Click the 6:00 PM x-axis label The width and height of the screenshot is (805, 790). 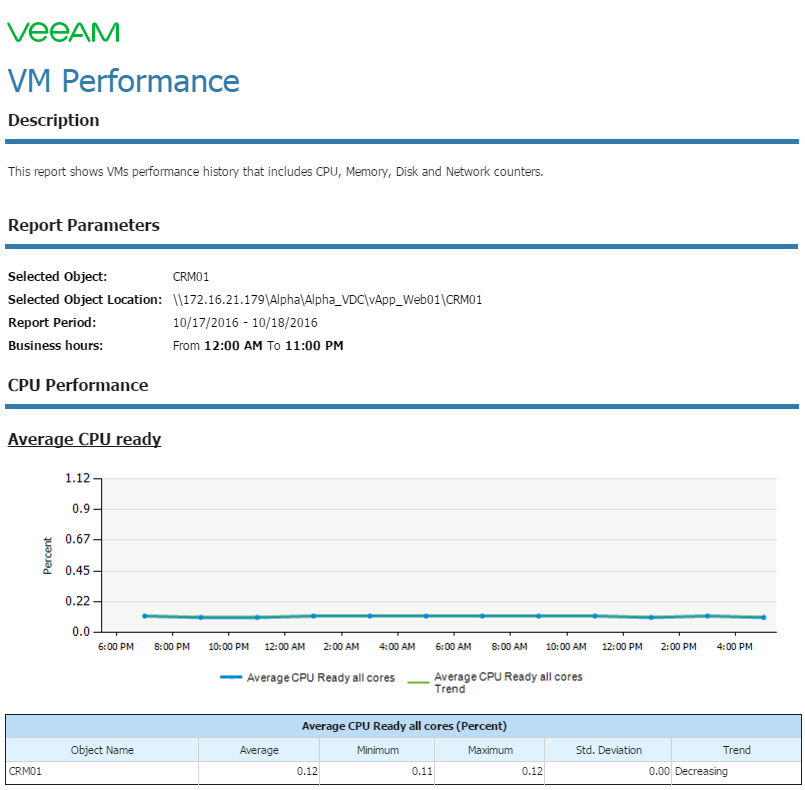pyautogui.click(x=116, y=647)
